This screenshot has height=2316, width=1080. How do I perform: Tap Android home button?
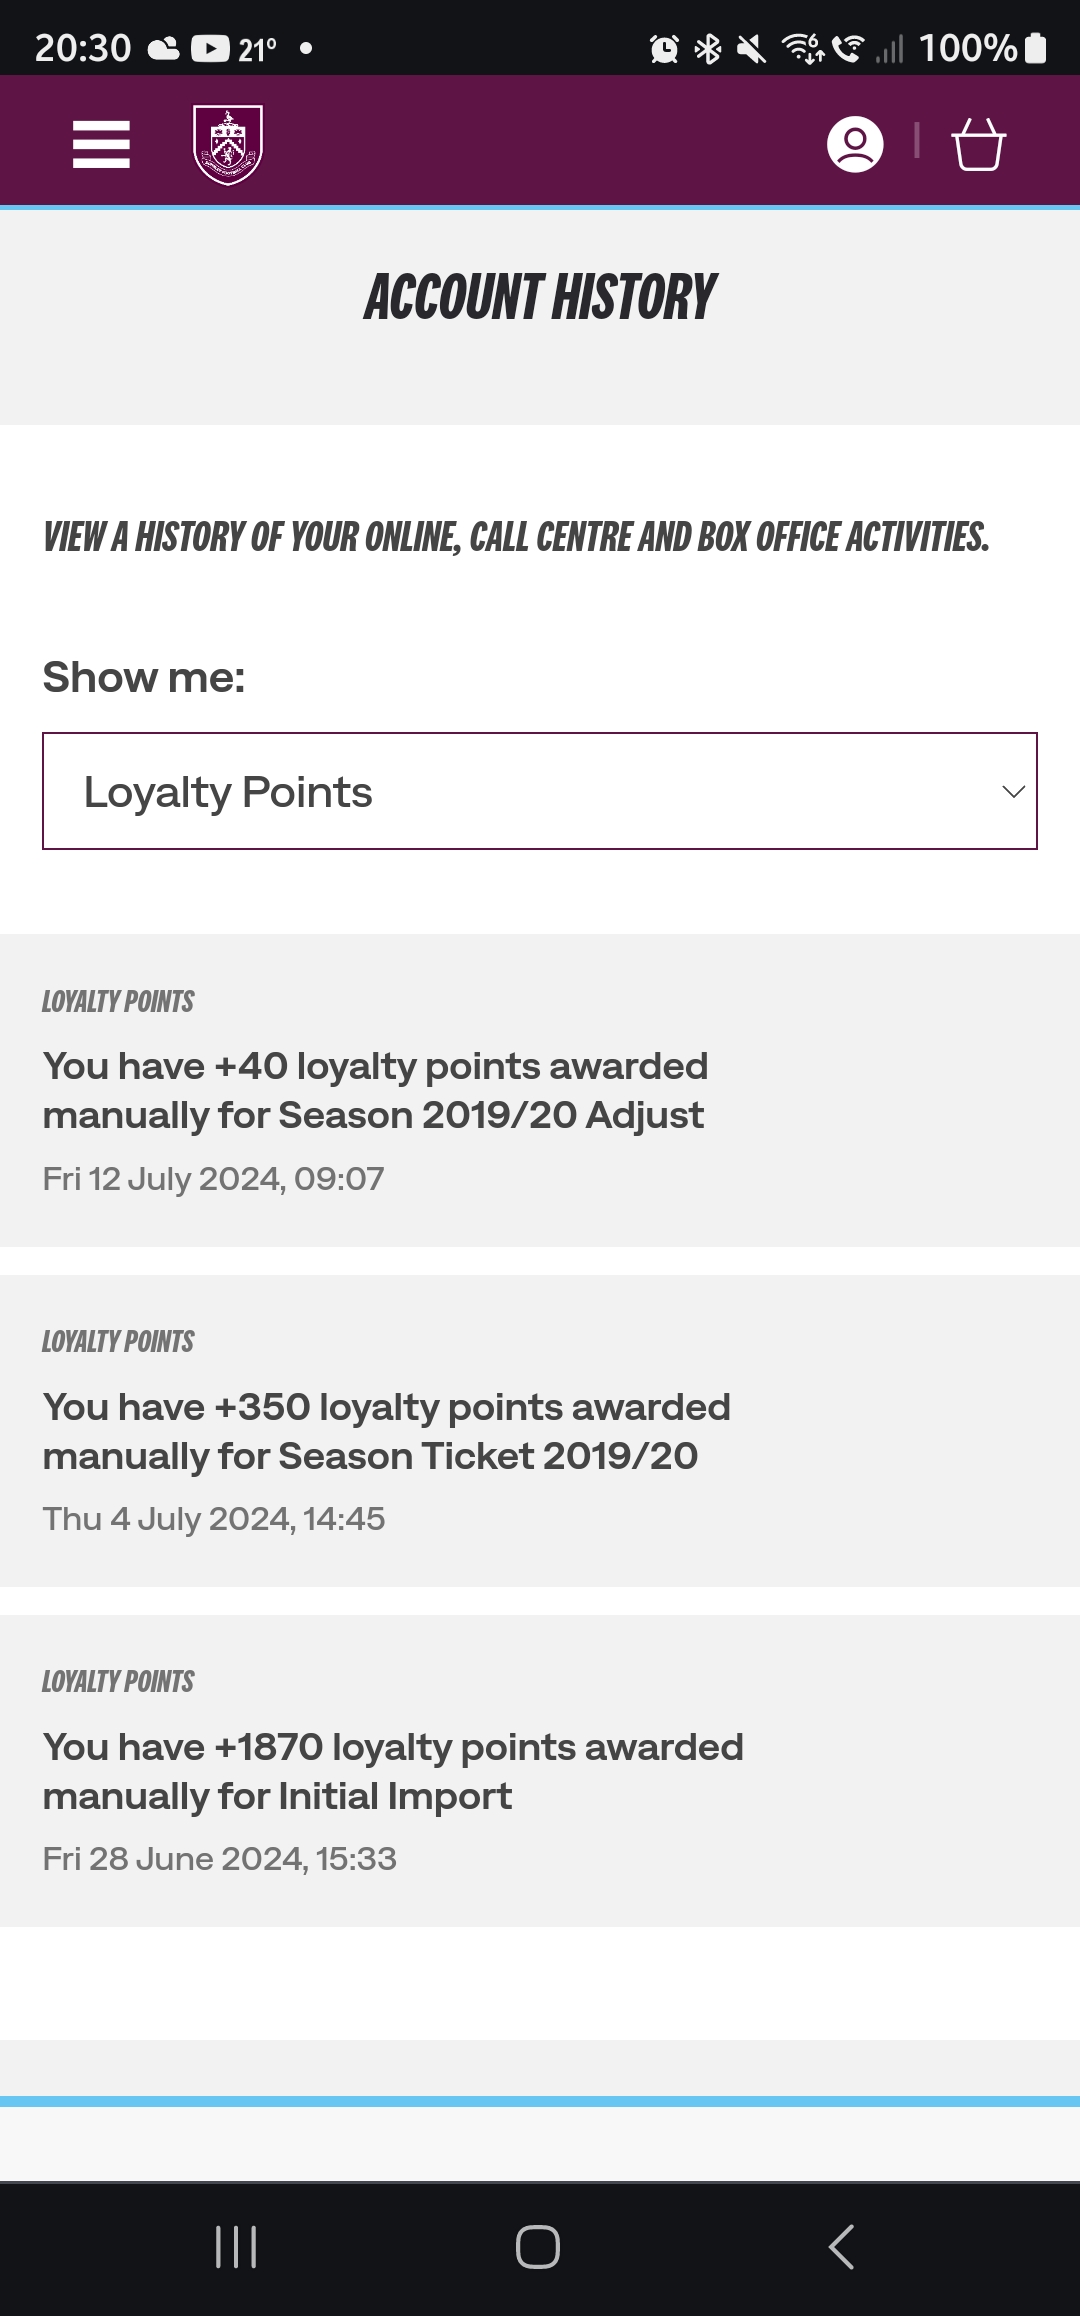538,2247
